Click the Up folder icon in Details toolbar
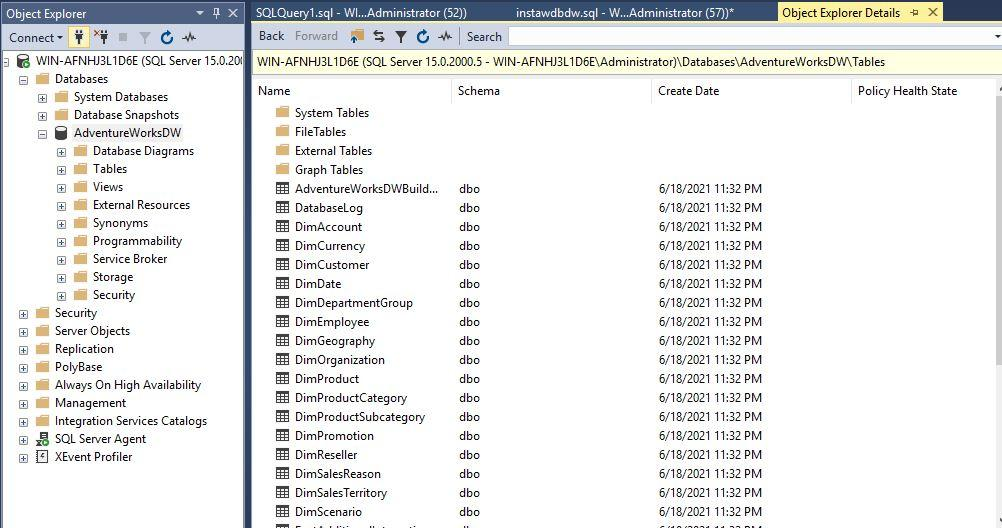Screen dimensions: 1002x528 pos(357,36)
